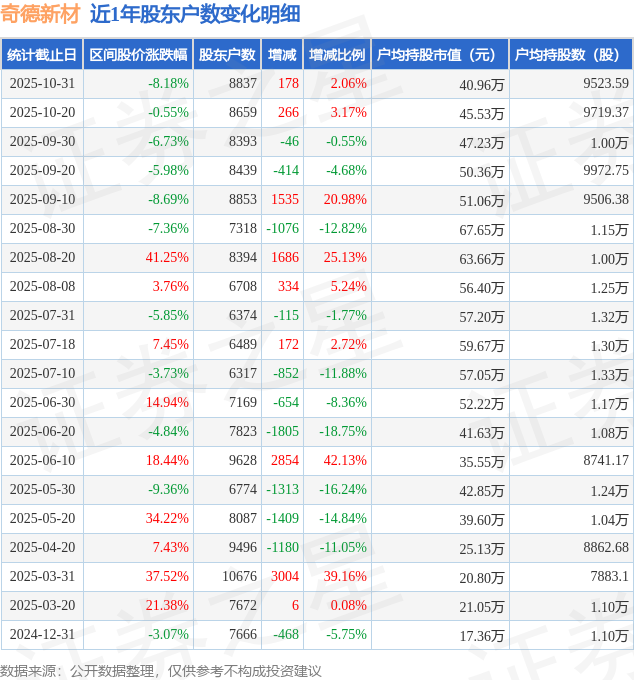The image size is (634, 680).
Task: Click the 户均持股数（股） column header
Action: (x=571, y=55)
